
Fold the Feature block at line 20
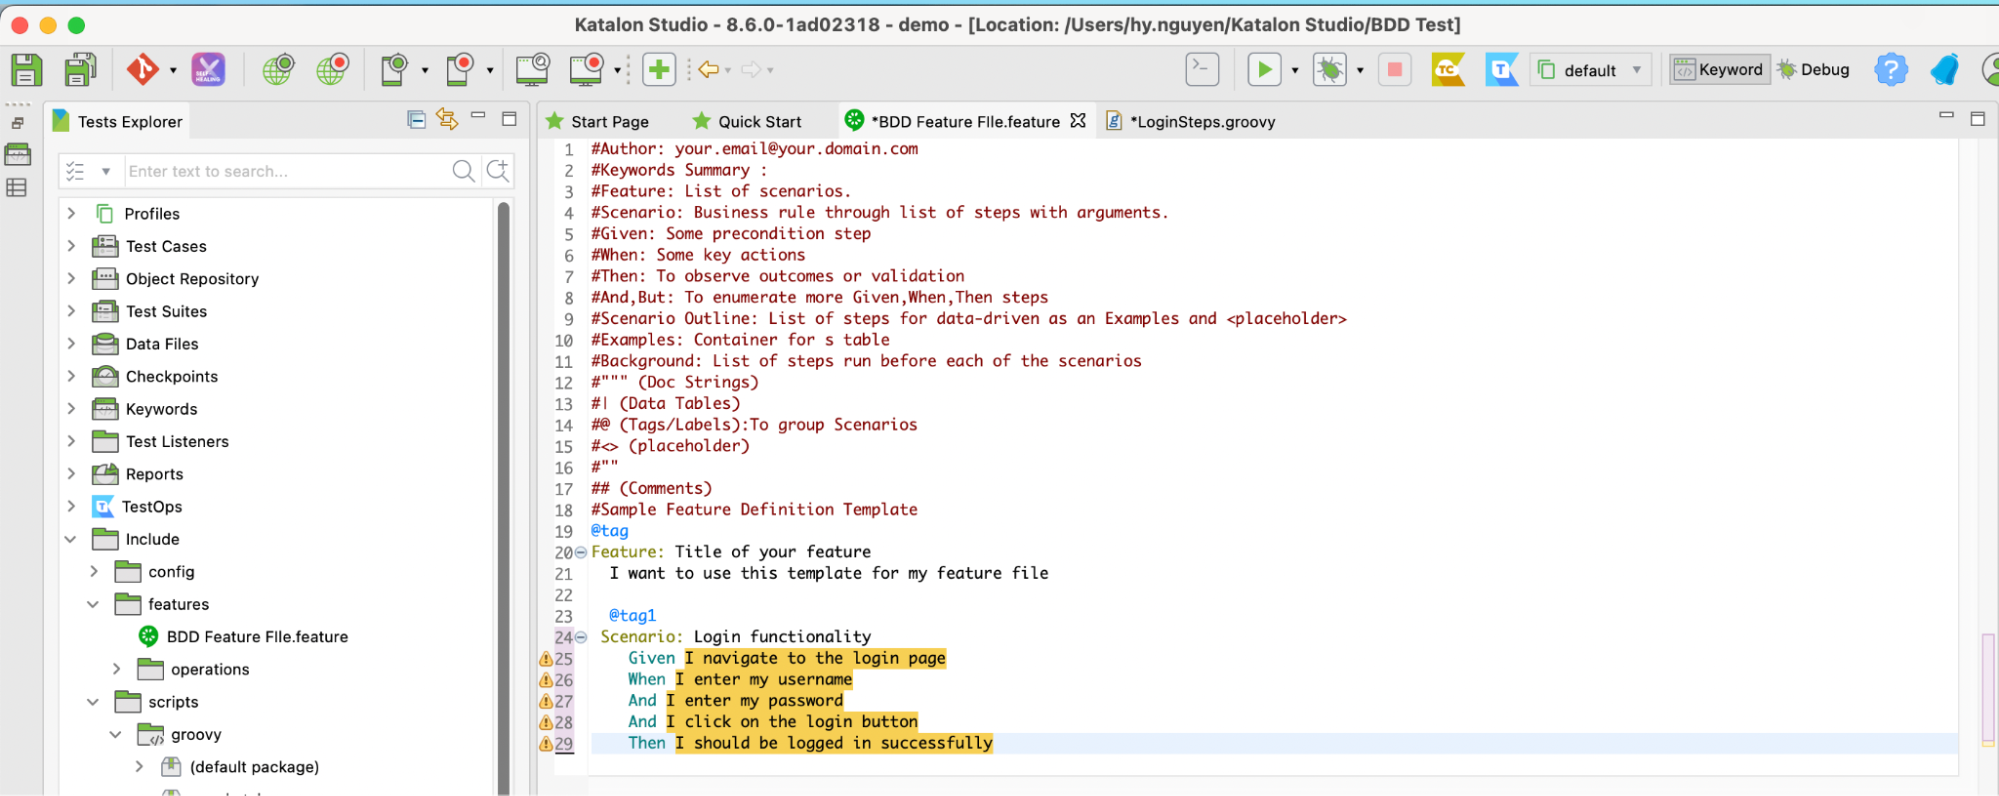[581, 552]
